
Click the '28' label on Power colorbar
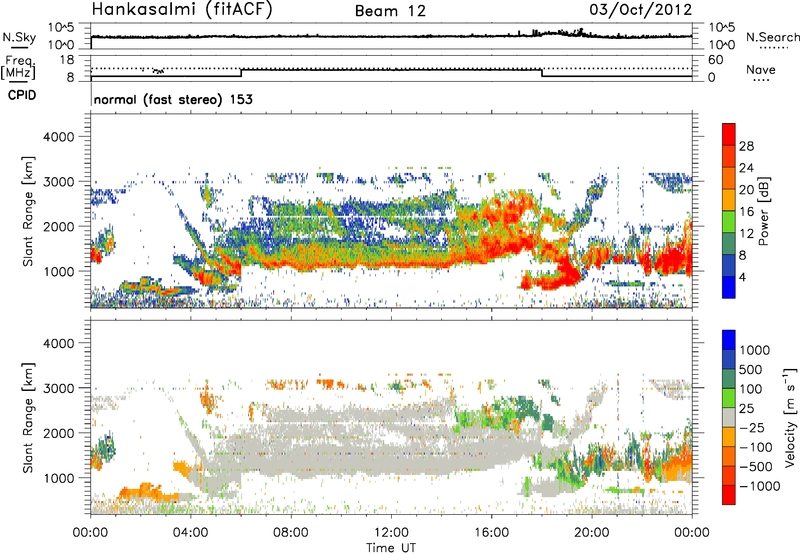pos(746,146)
